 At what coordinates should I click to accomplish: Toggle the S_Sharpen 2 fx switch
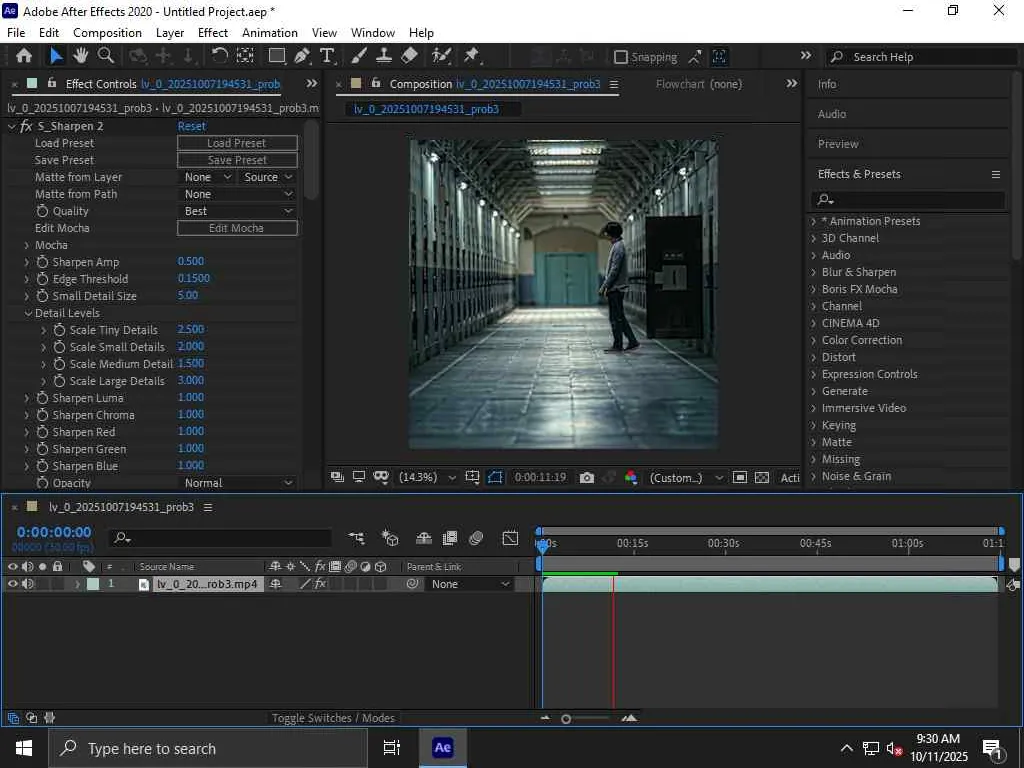27,126
